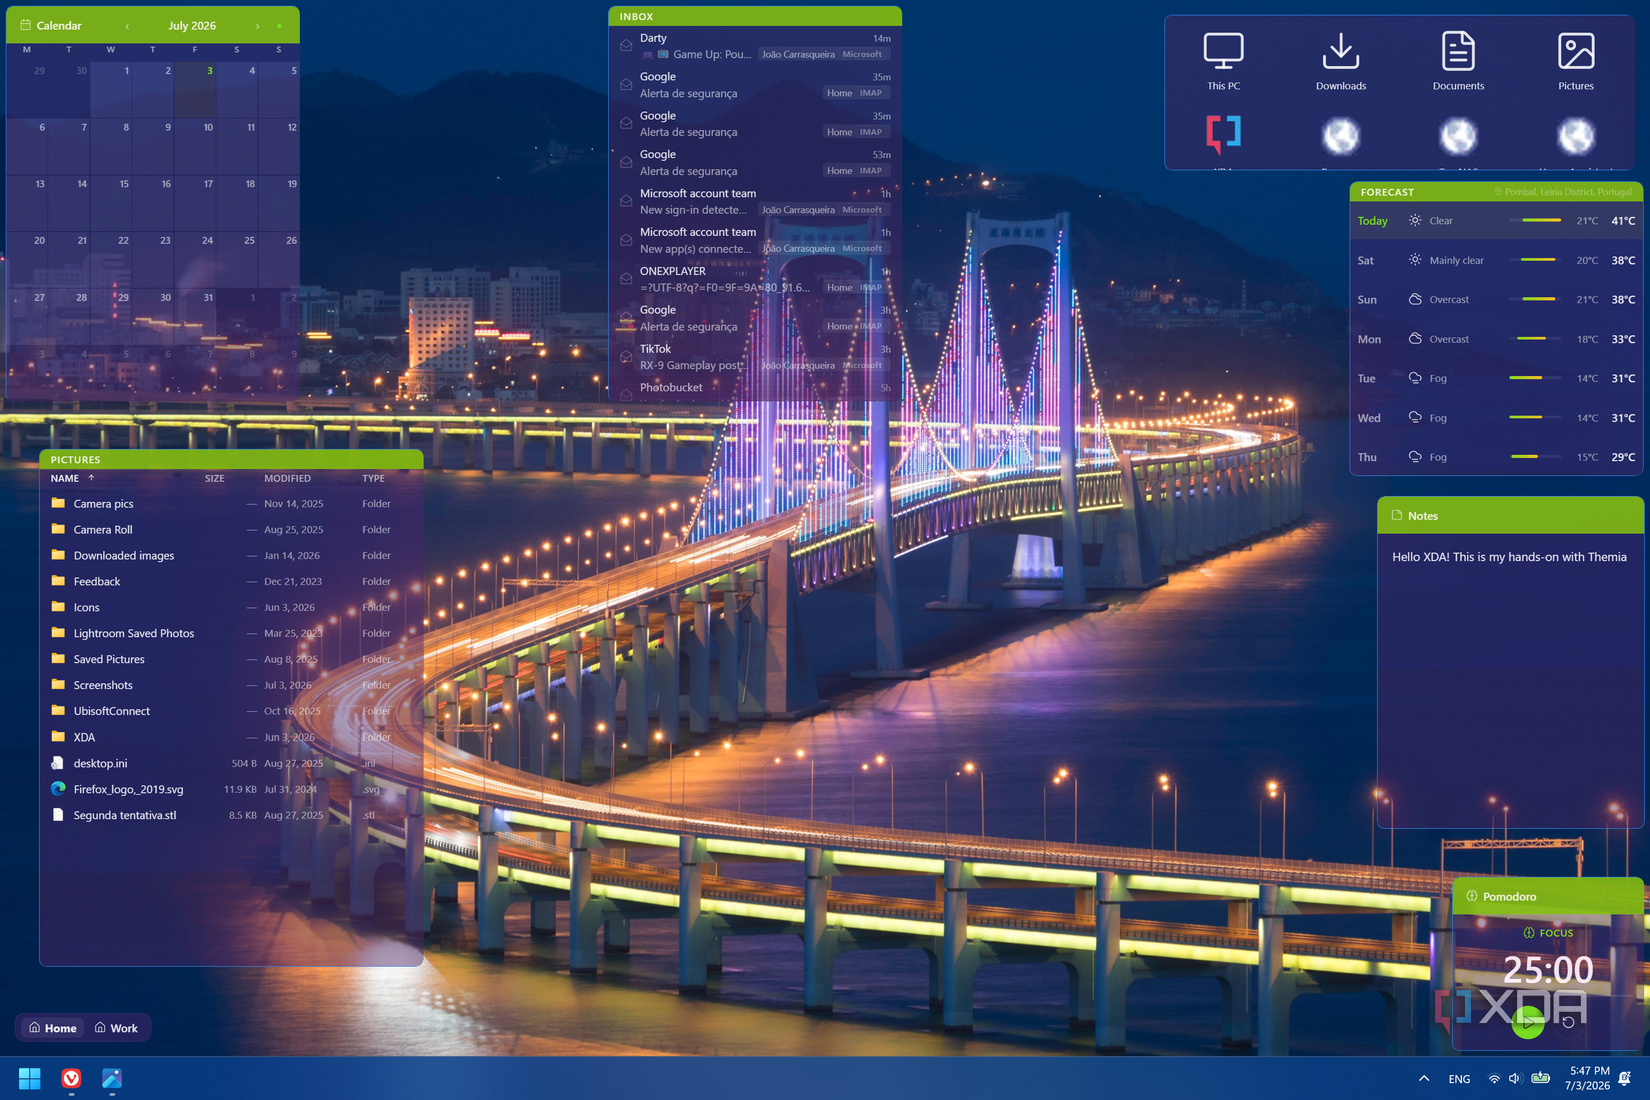The width and height of the screenshot is (1650, 1100).
Task: Sort Pictures list by TYPE column
Action: coord(373,478)
